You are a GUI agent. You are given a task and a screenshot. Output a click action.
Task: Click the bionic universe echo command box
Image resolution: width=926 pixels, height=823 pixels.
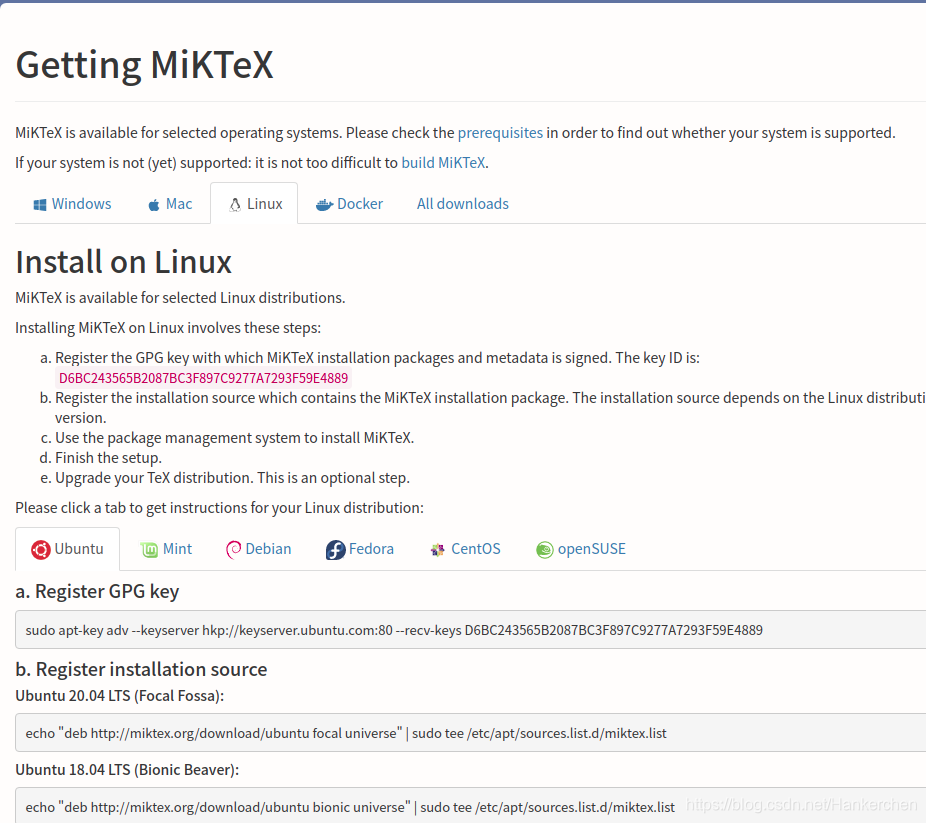[x=470, y=805]
